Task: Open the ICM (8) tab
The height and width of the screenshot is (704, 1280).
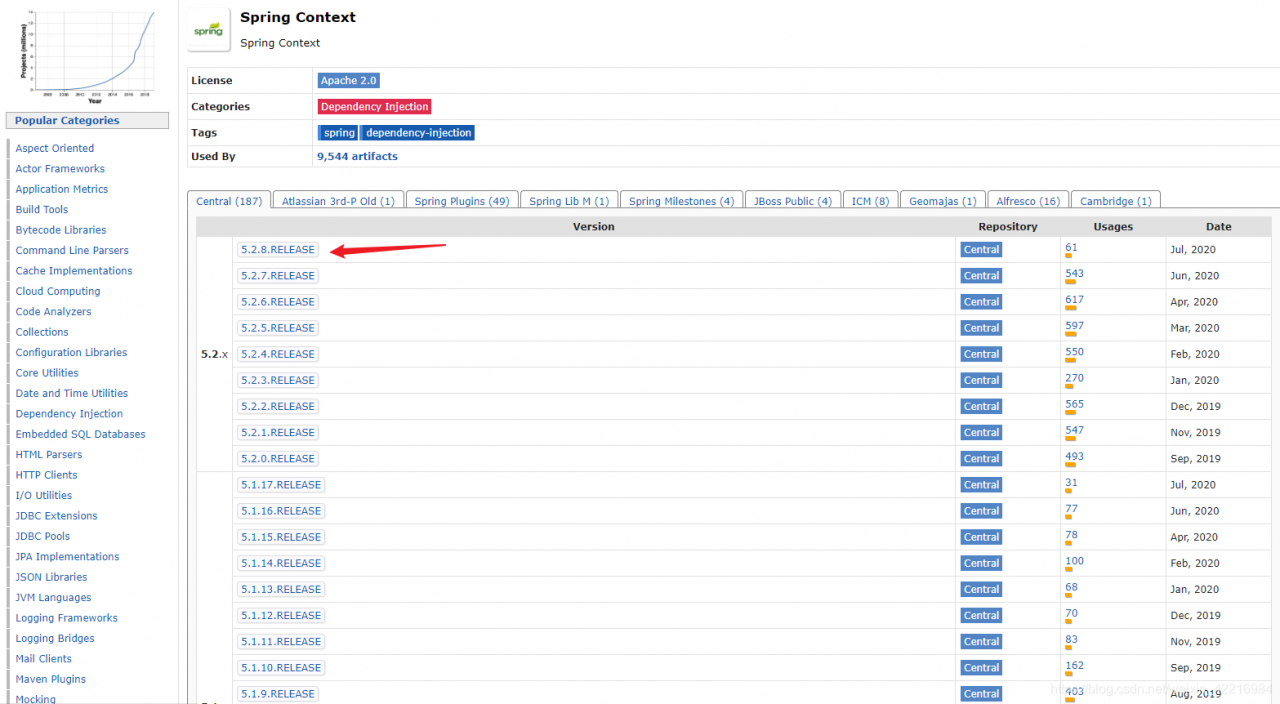Action: [870, 201]
